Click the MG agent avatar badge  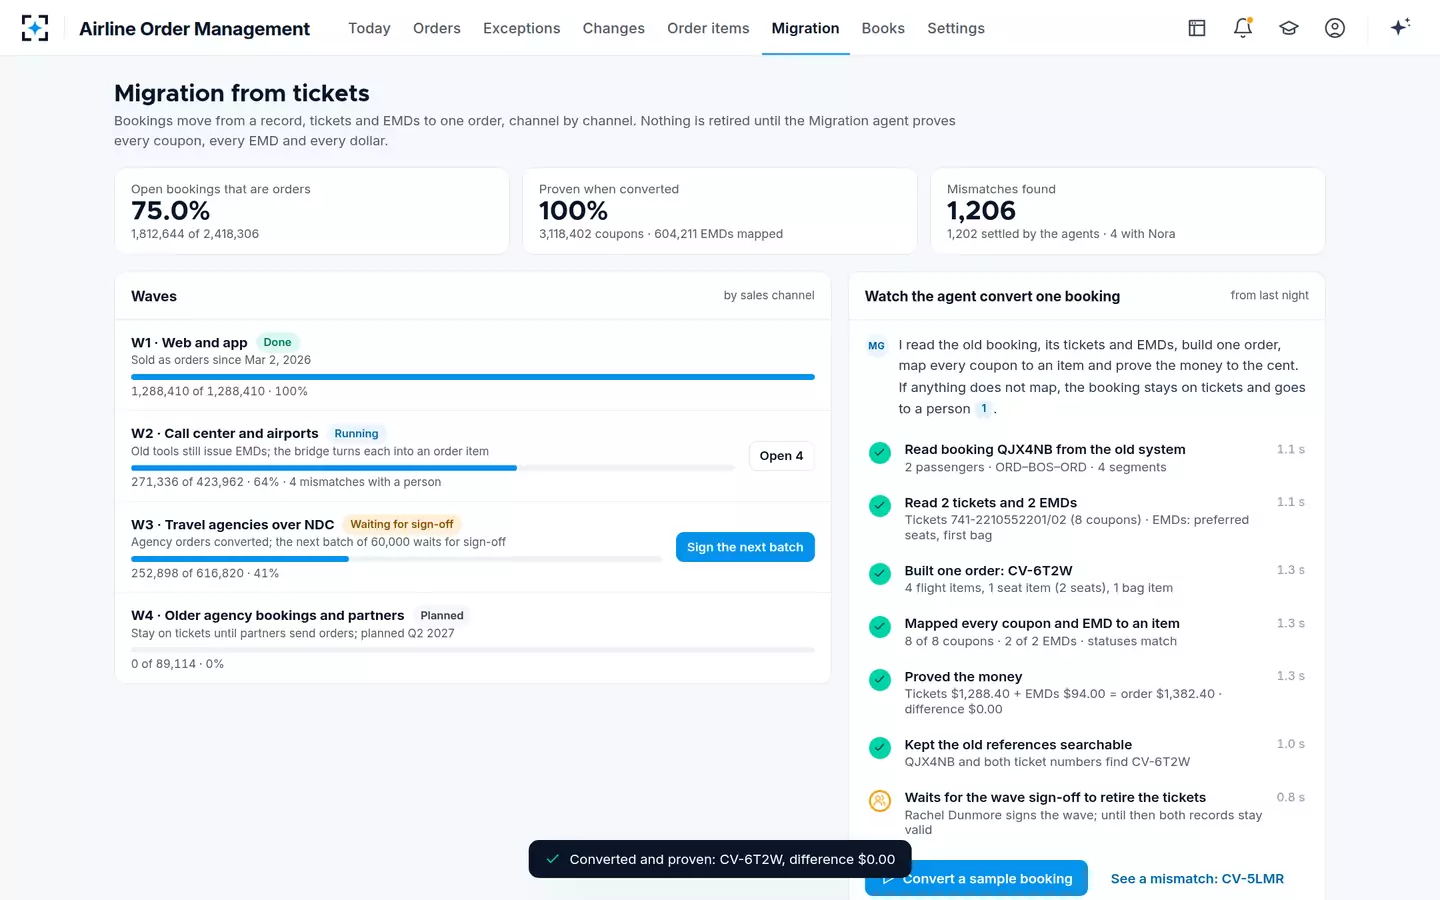(876, 346)
